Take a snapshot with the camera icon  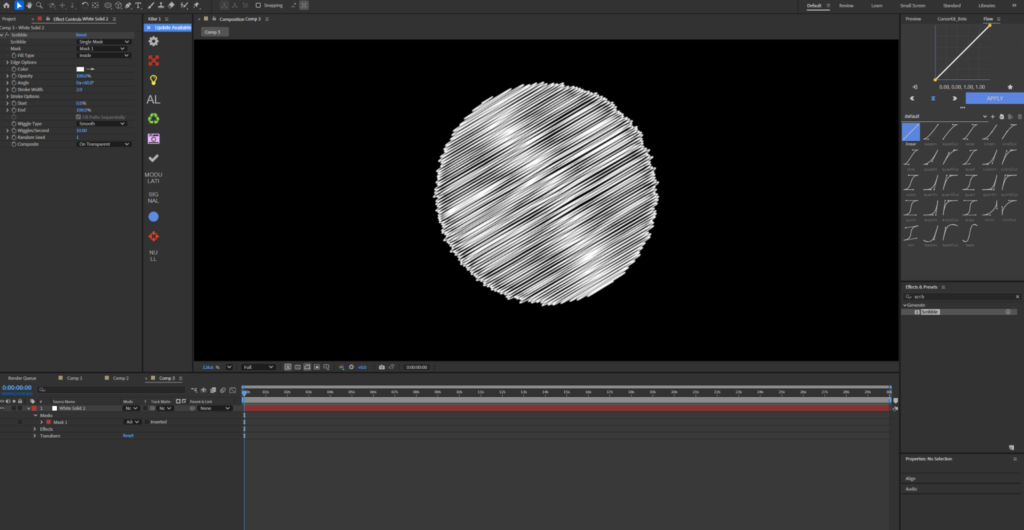[381, 367]
